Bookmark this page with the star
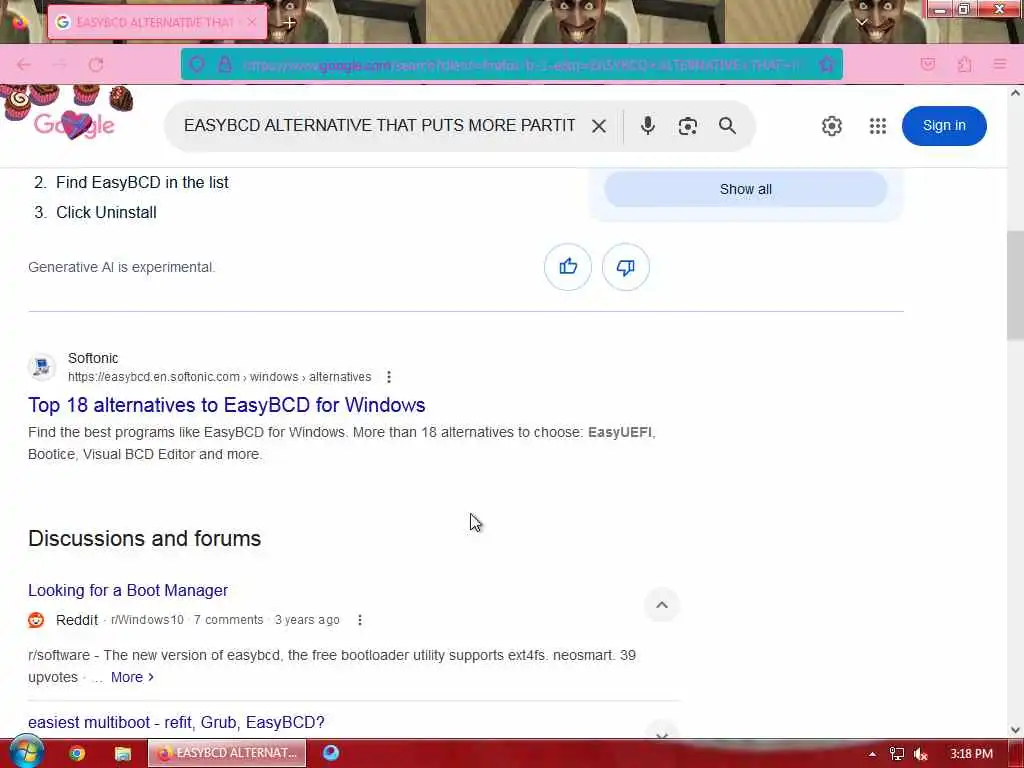This screenshot has height=768, width=1024. pyautogui.click(x=826, y=65)
